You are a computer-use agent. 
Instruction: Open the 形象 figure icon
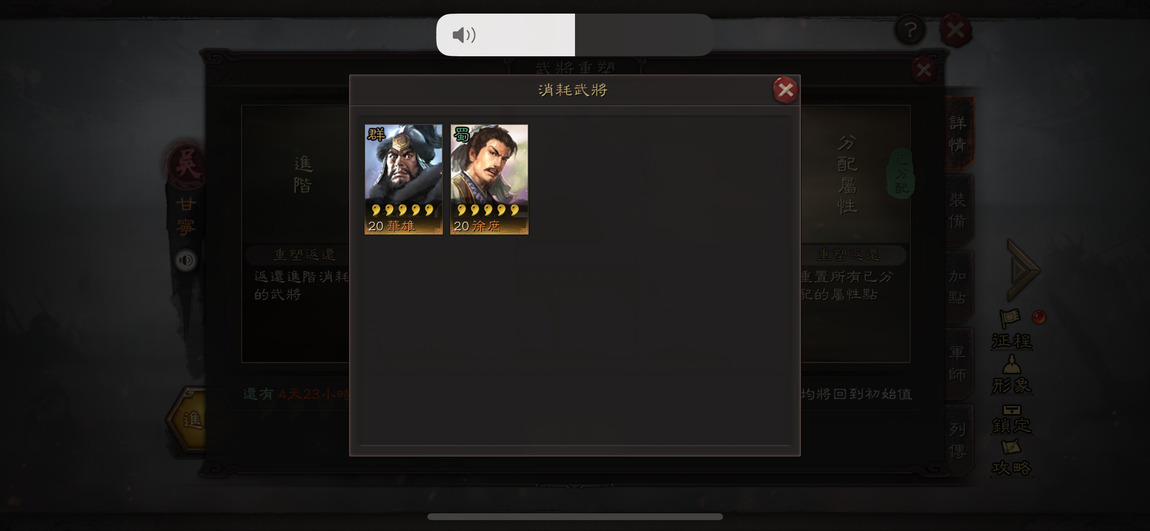(x=1011, y=375)
